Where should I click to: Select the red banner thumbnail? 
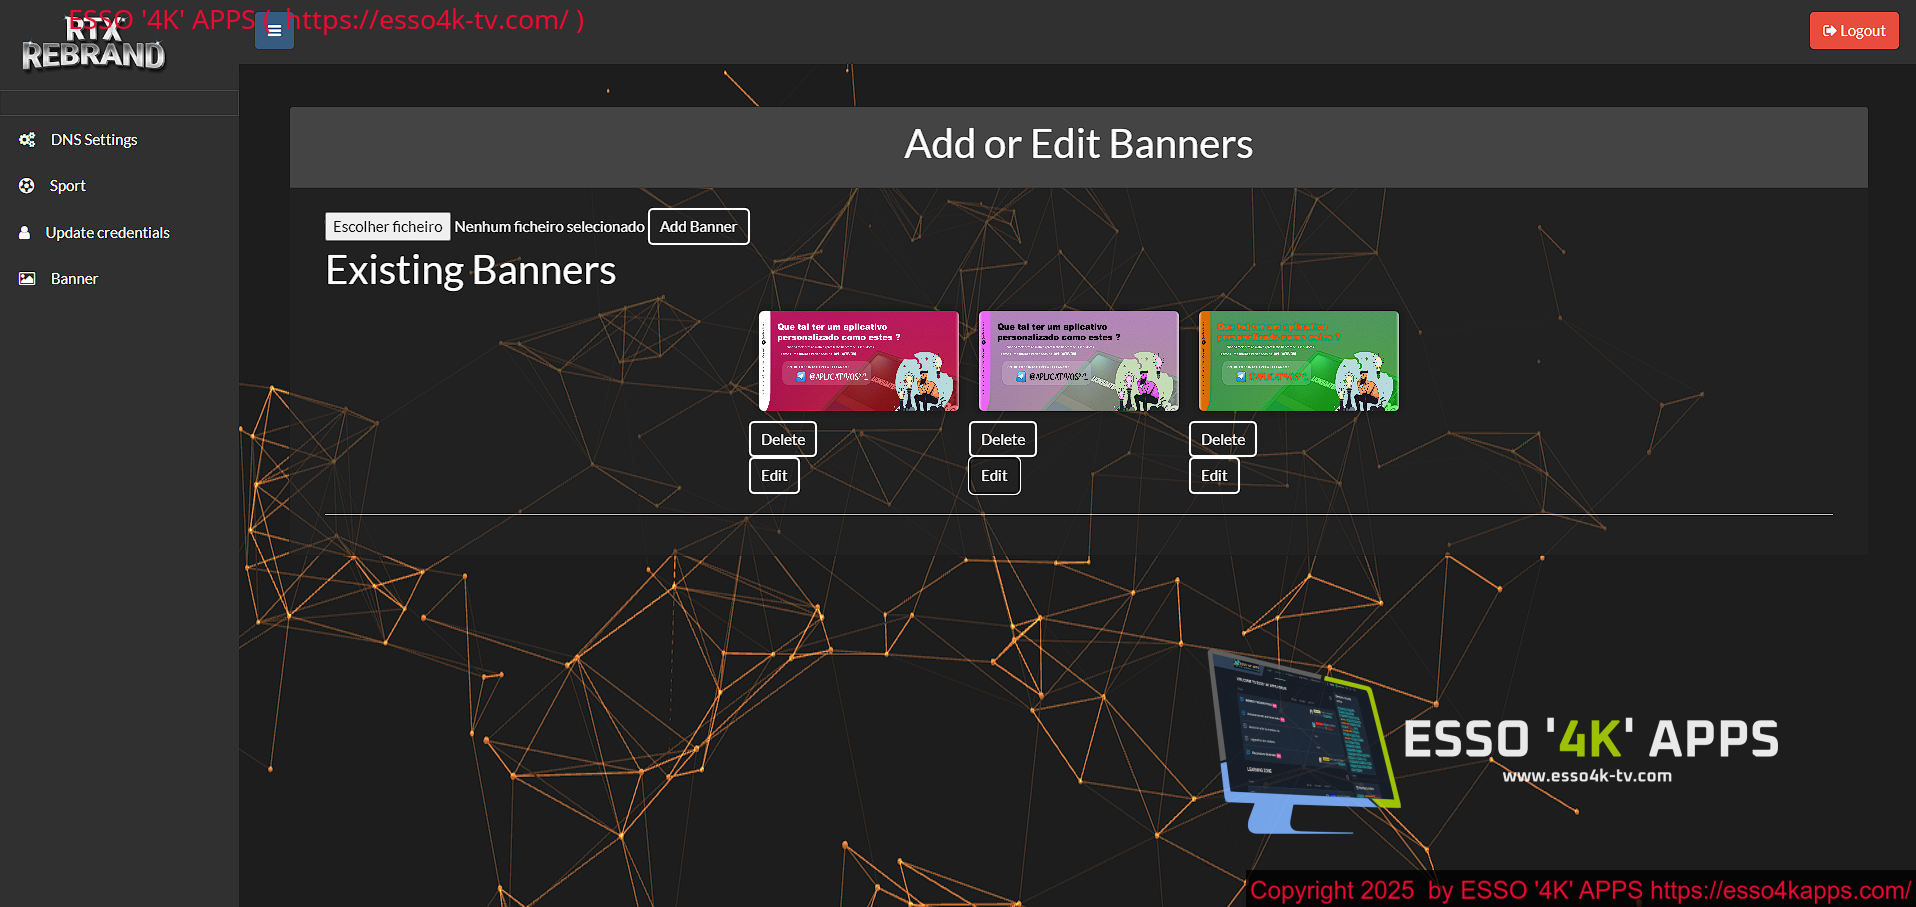(x=859, y=361)
